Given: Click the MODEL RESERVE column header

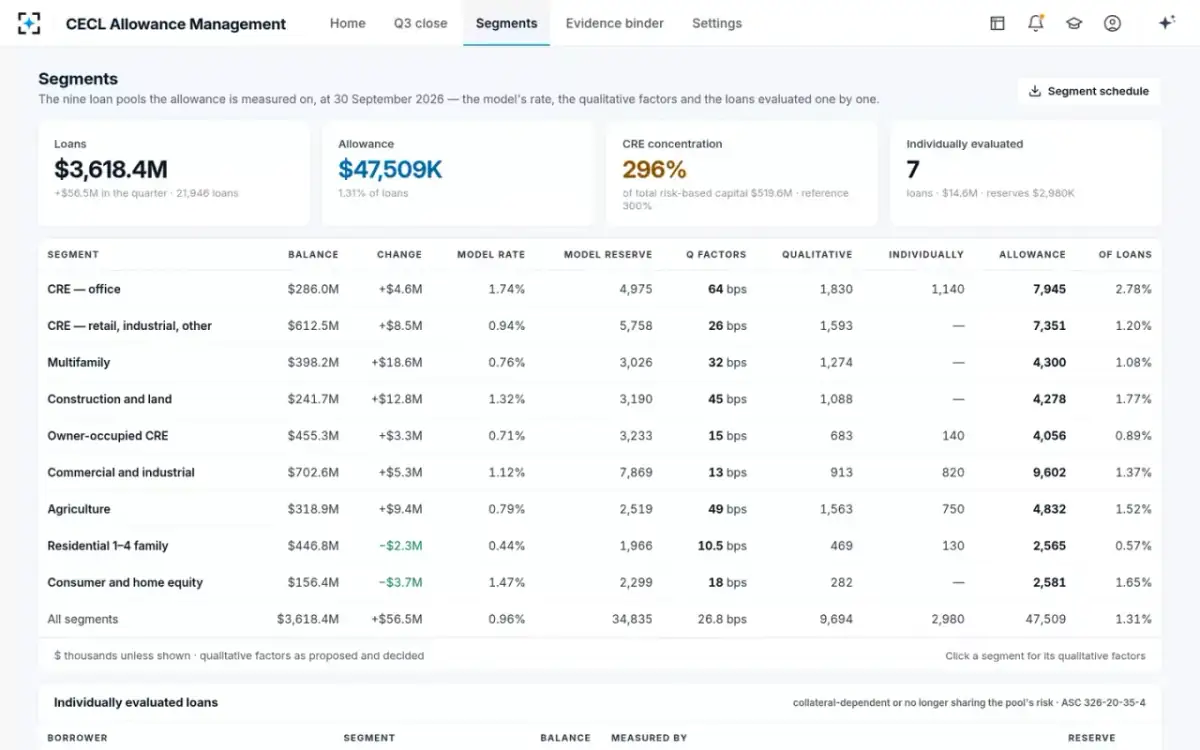Looking at the screenshot, I should pyautogui.click(x=608, y=255).
